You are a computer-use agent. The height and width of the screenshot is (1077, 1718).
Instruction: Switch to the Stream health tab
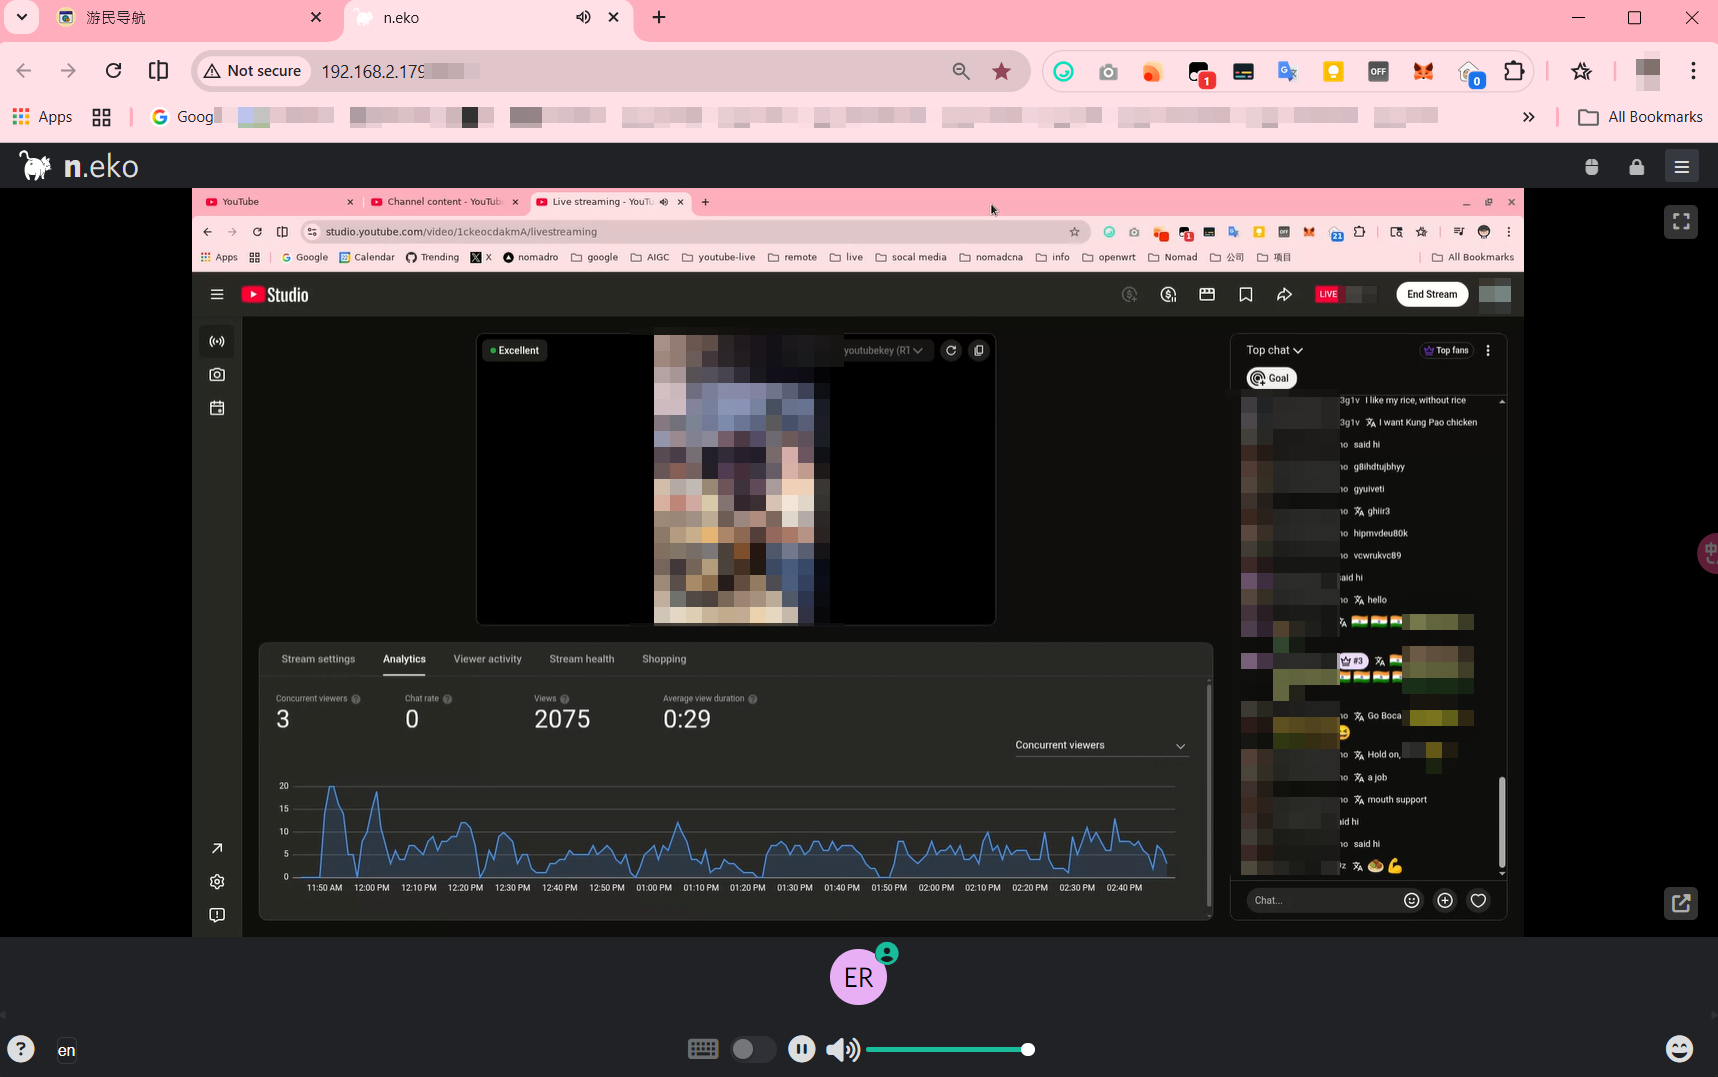[x=582, y=659]
